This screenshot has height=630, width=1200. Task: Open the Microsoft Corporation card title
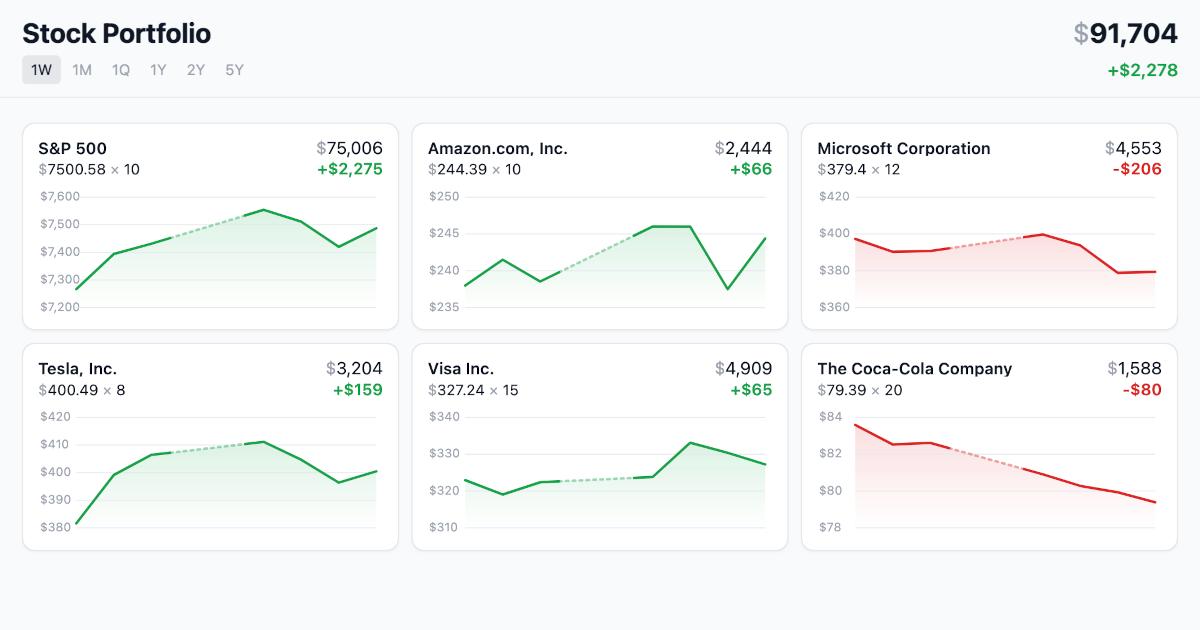click(904, 148)
